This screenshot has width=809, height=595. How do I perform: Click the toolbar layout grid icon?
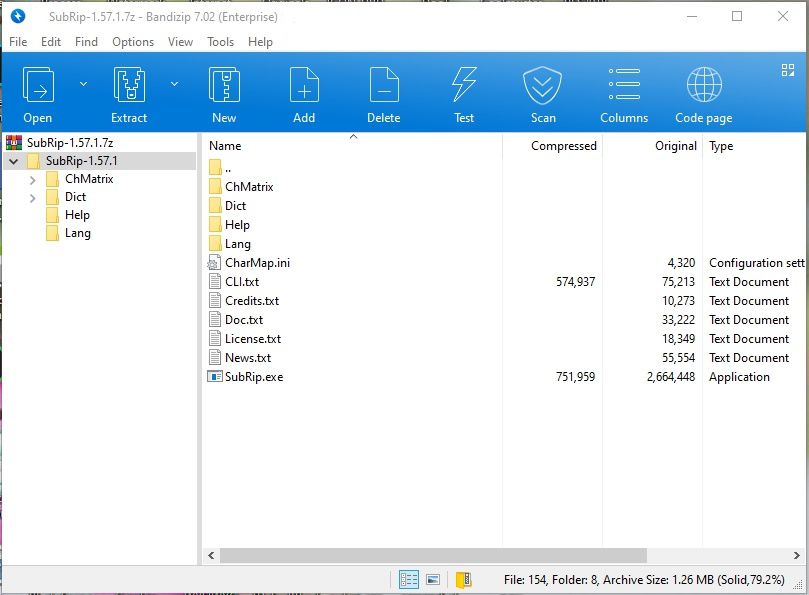787,70
